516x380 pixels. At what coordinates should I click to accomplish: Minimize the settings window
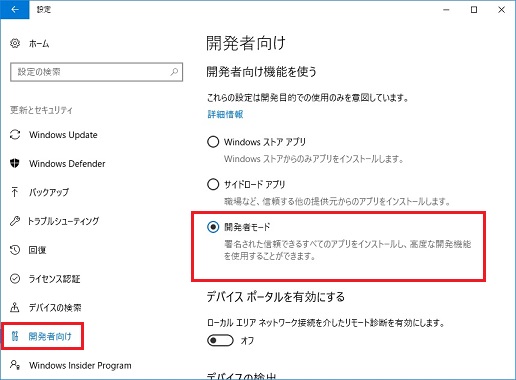tap(446, 10)
